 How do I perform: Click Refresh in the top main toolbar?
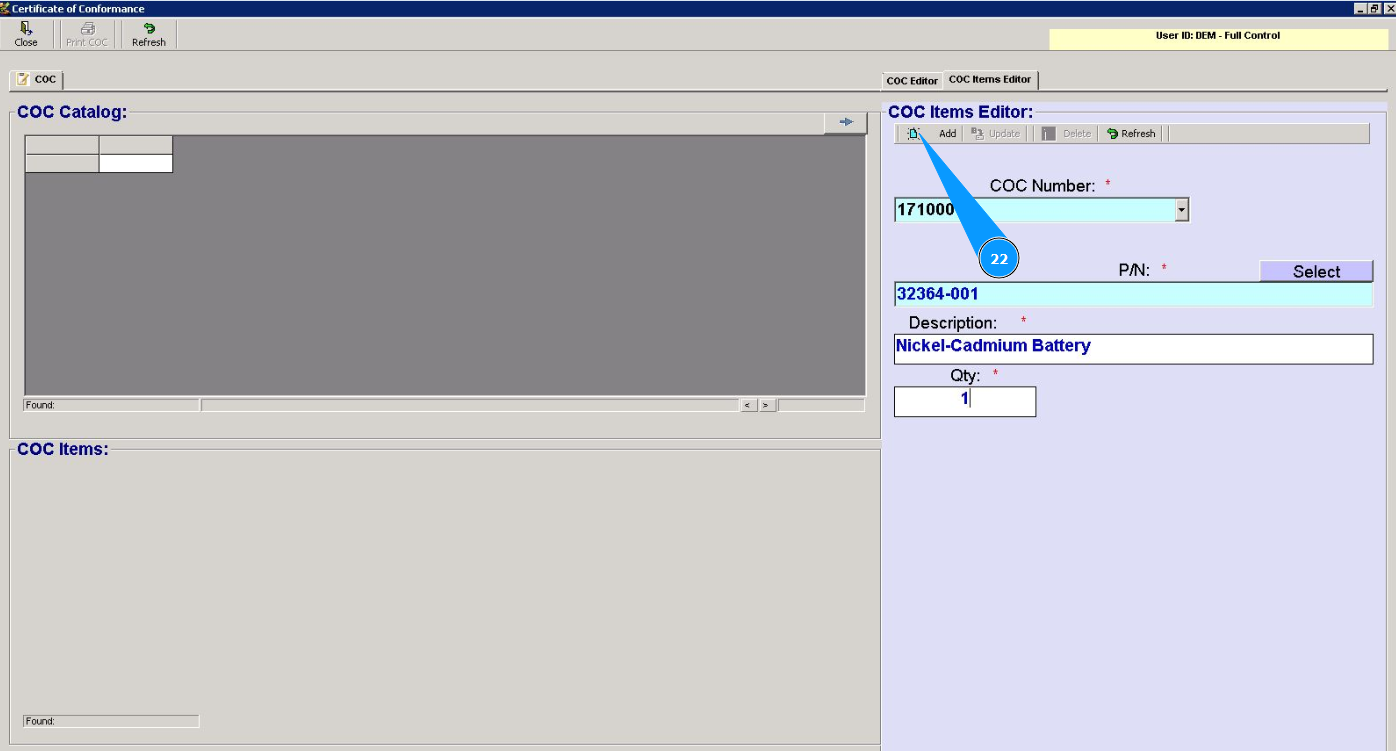148,35
